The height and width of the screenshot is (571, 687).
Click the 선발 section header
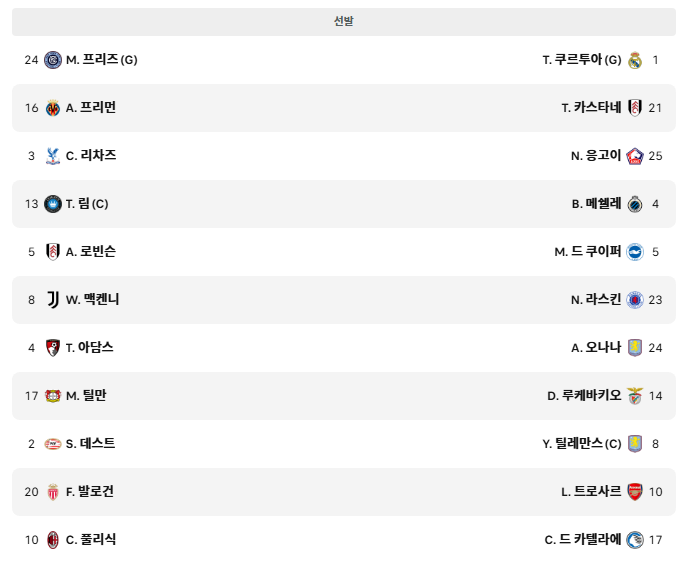coord(344,21)
